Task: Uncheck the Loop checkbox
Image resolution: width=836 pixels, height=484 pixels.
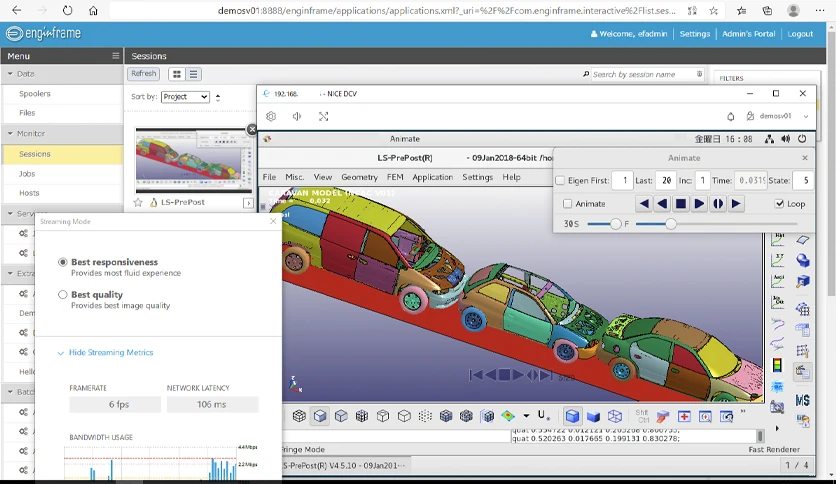Action: point(779,204)
